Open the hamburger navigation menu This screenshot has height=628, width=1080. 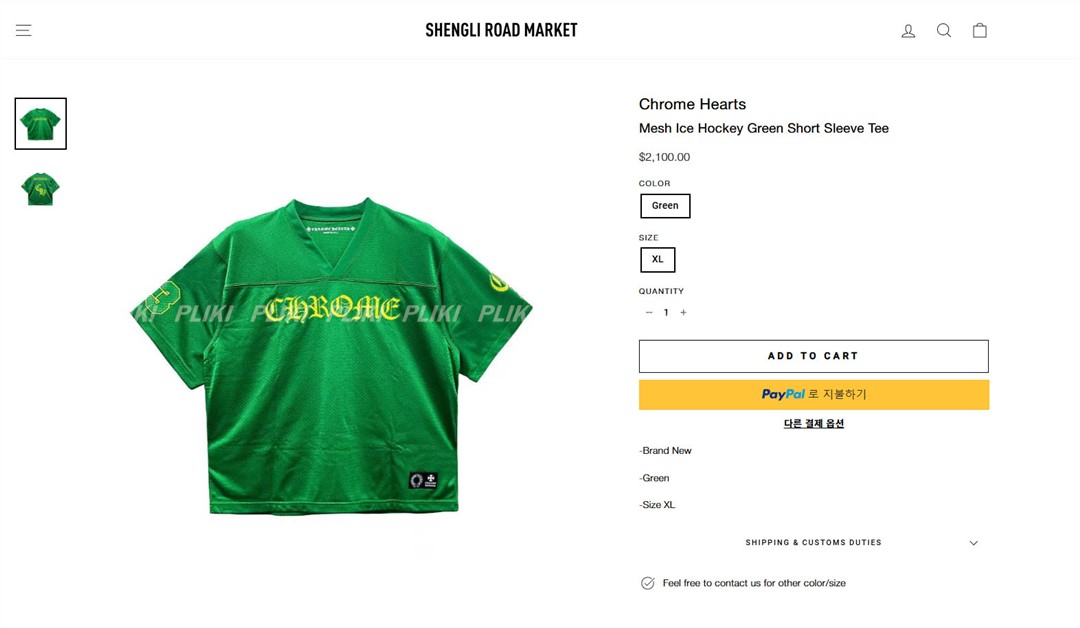tap(23, 30)
